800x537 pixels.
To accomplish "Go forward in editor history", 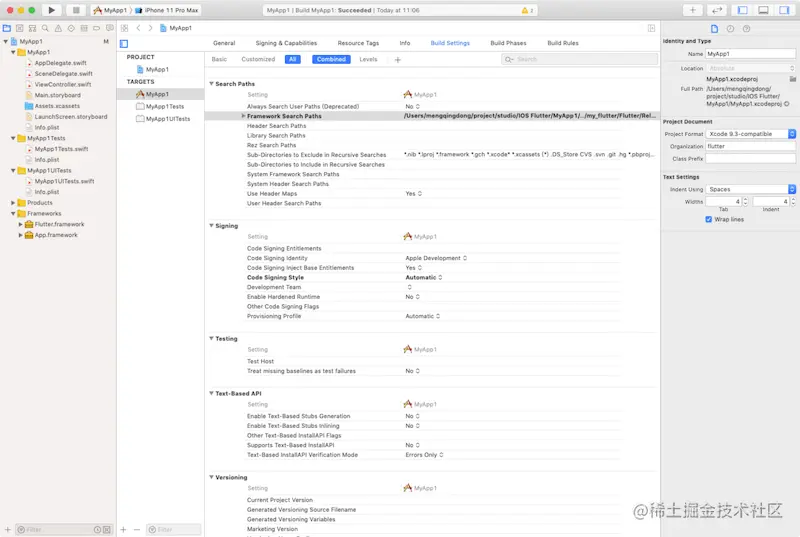I will pyautogui.click(x=150, y=28).
